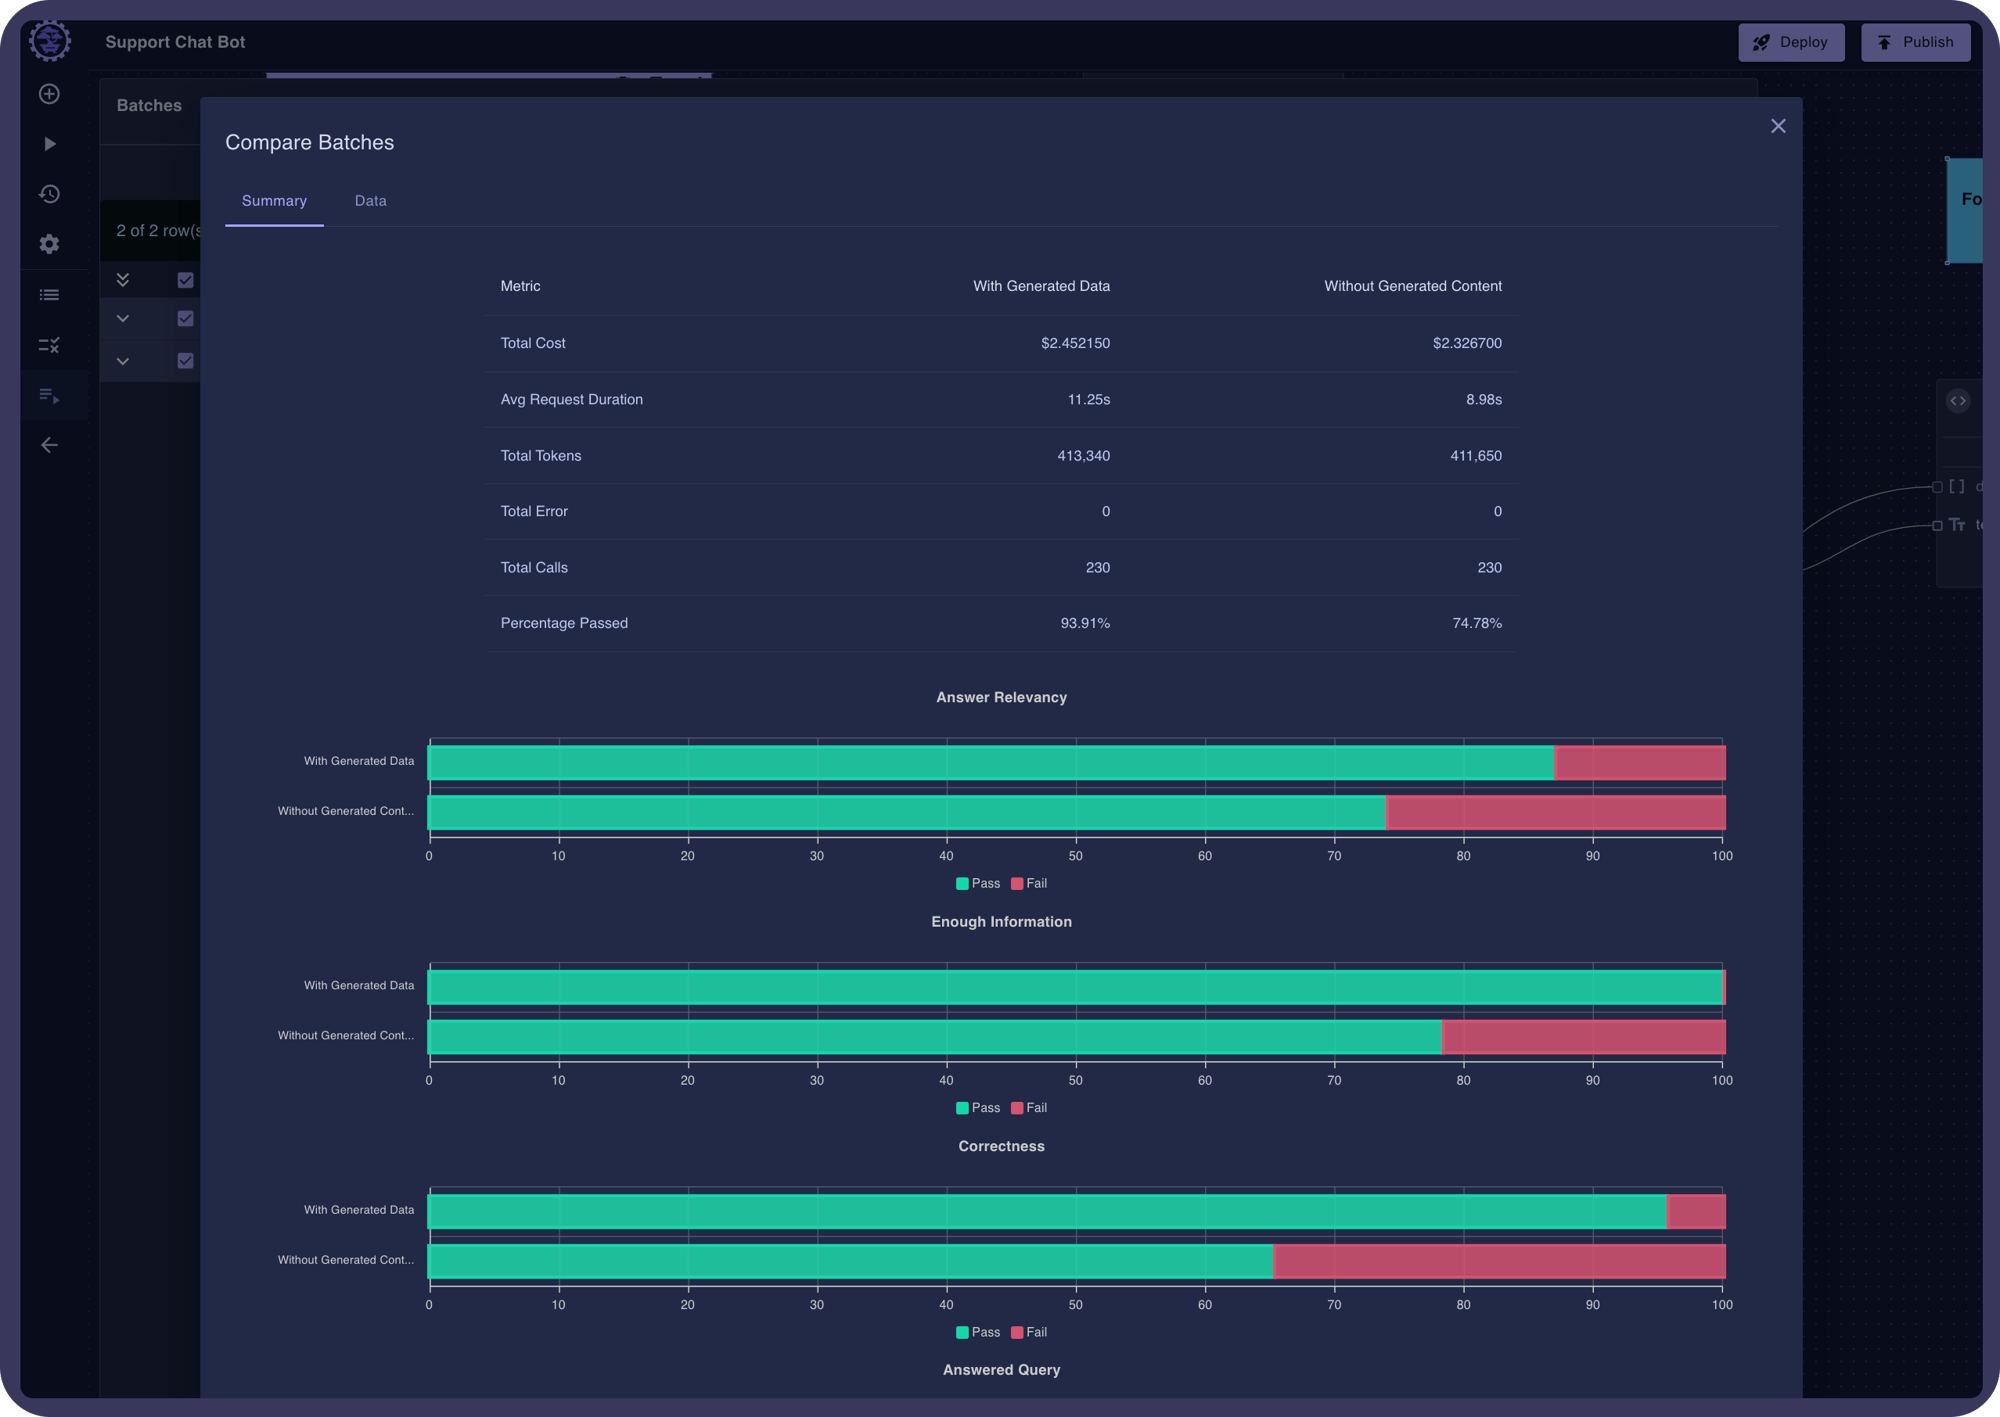Expand all rows with double chevron
The image size is (2000, 1417).
[x=123, y=280]
